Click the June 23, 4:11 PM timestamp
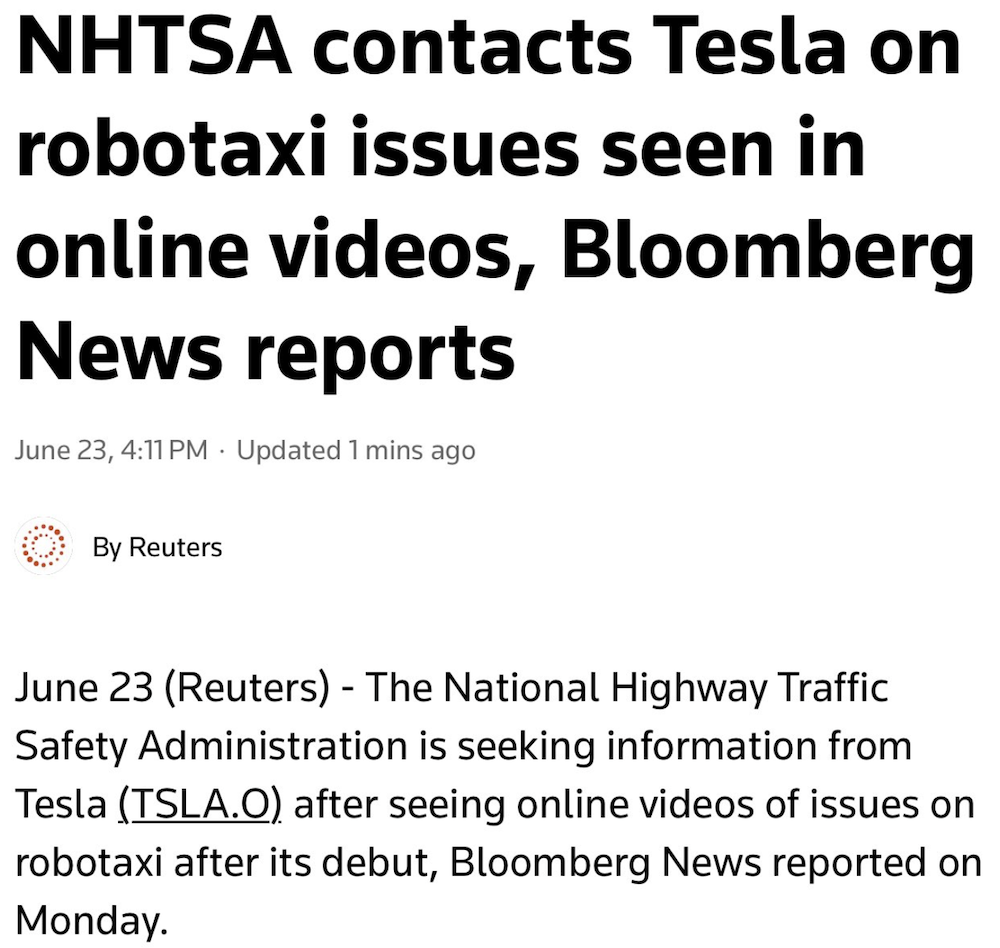The height and width of the screenshot is (948, 1000). click(x=112, y=451)
